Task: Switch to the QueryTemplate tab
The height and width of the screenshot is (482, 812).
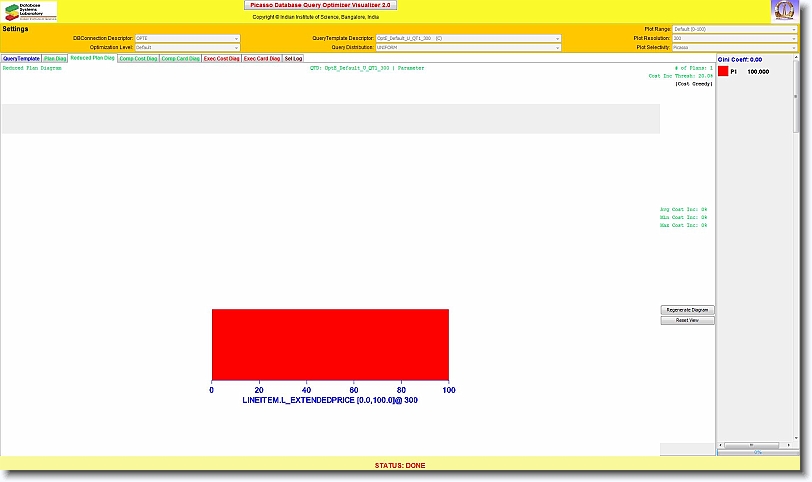Action: click(x=21, y=59)
